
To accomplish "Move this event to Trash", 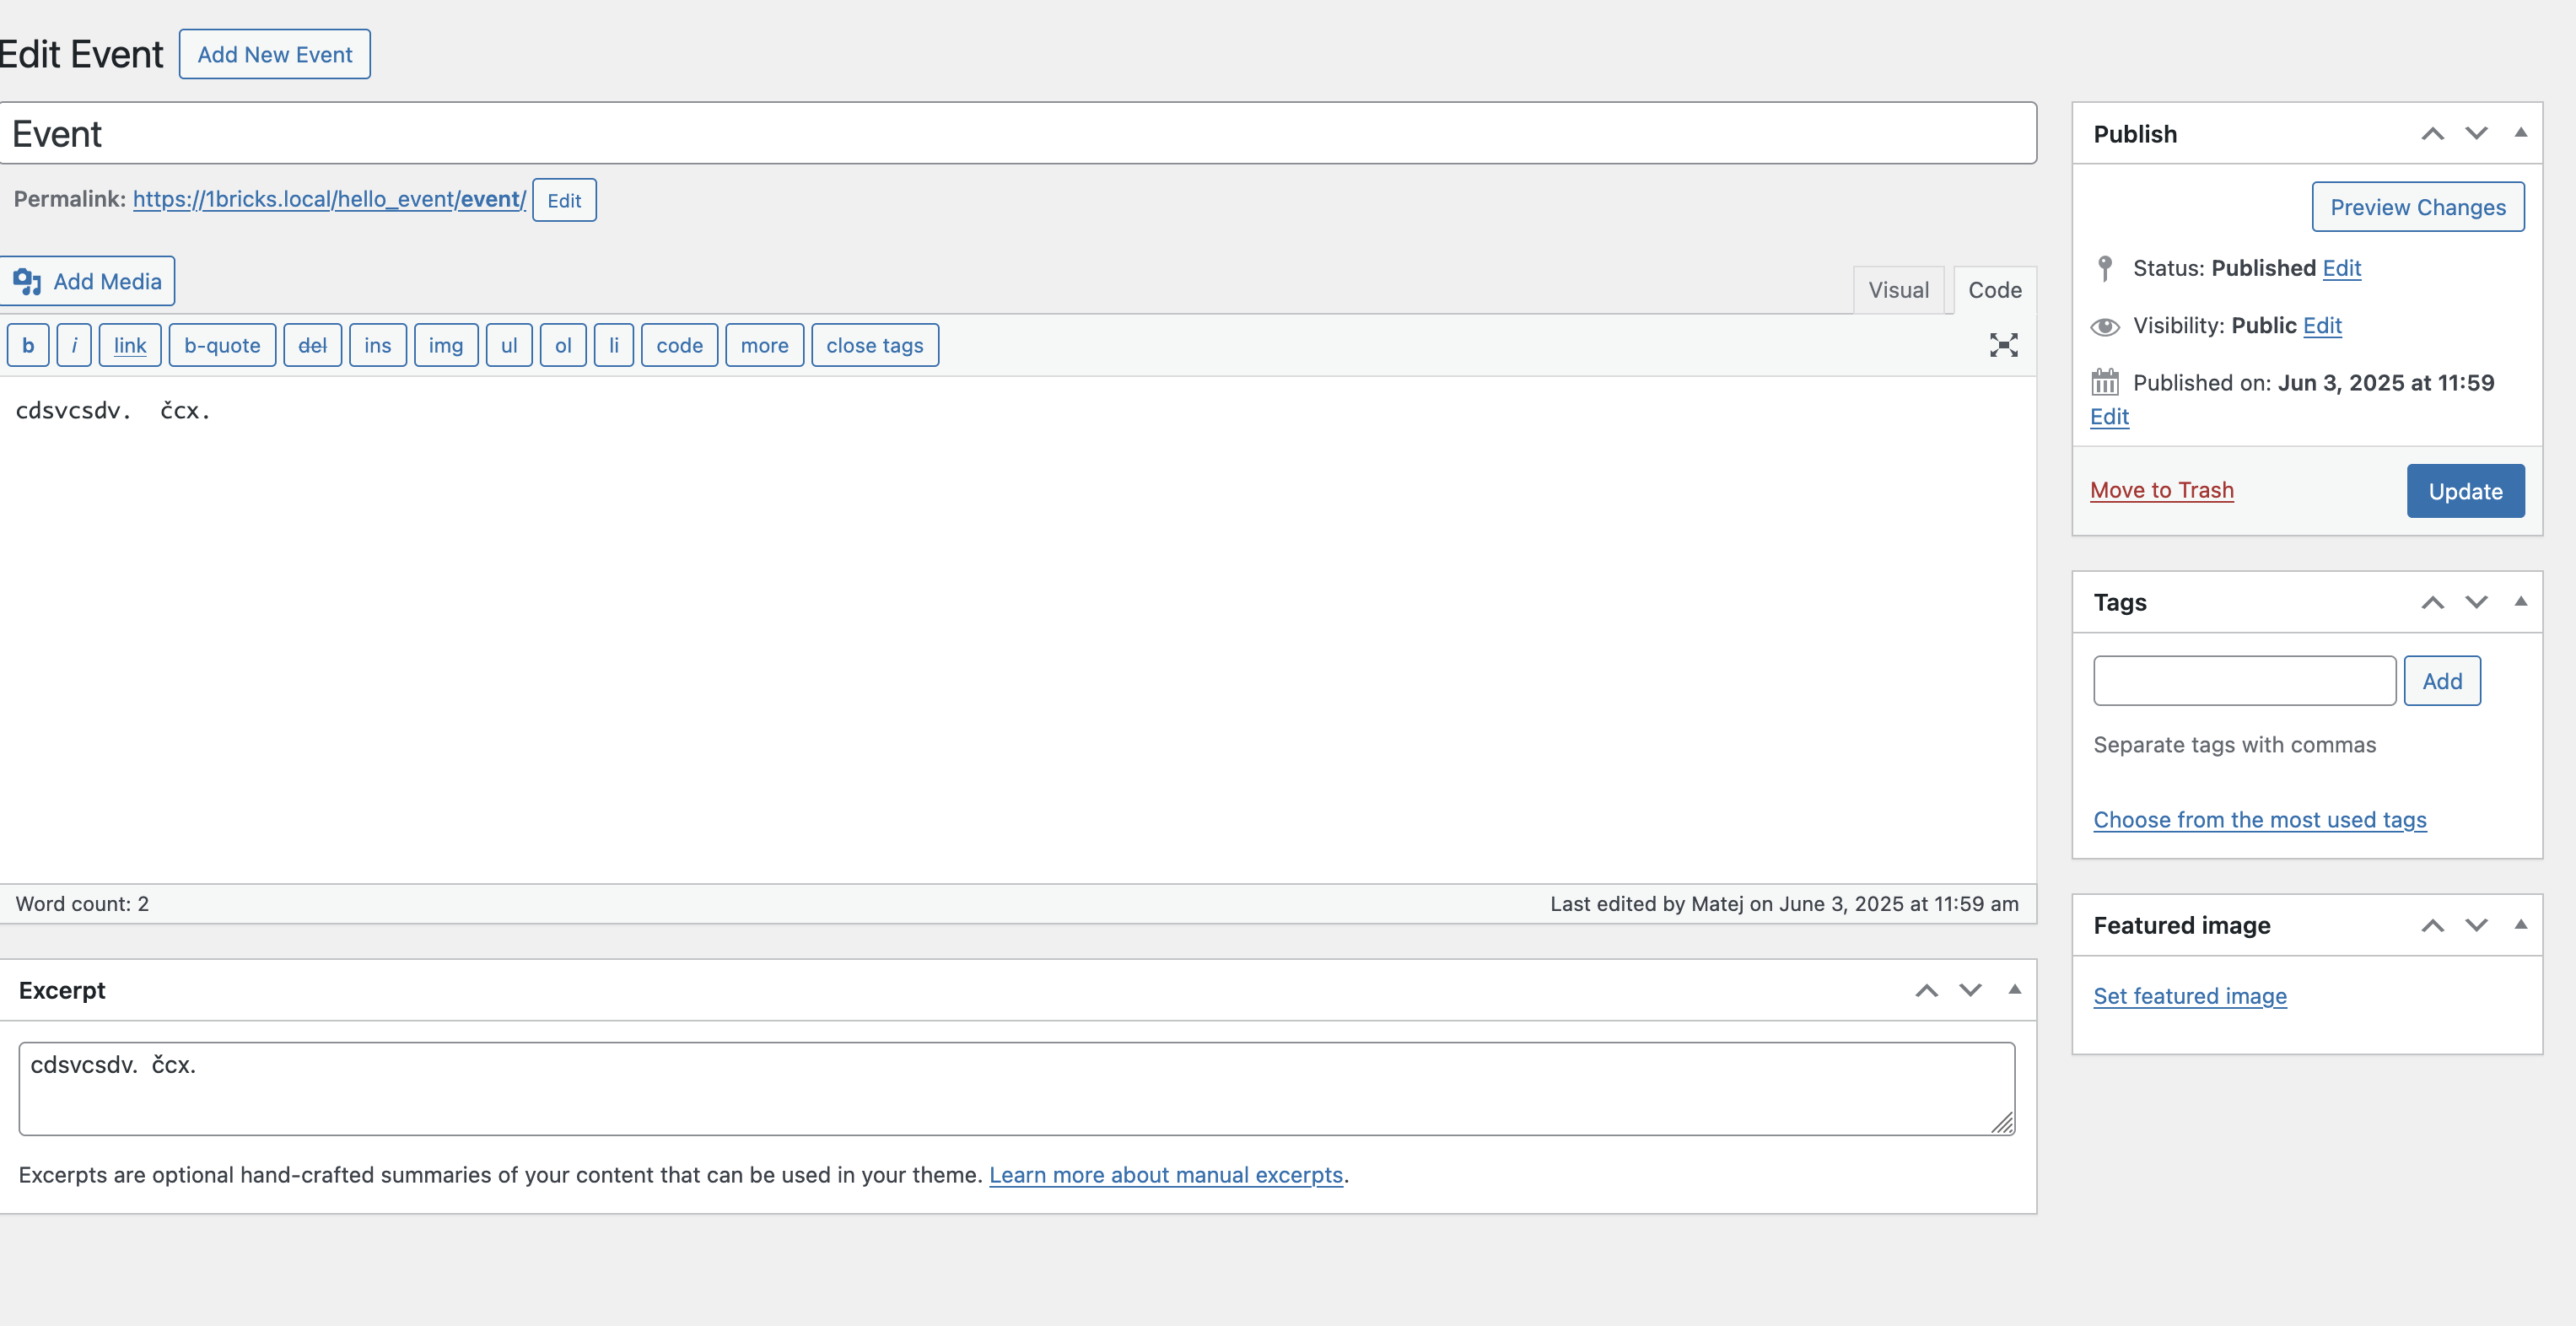I will (2162, 490).
